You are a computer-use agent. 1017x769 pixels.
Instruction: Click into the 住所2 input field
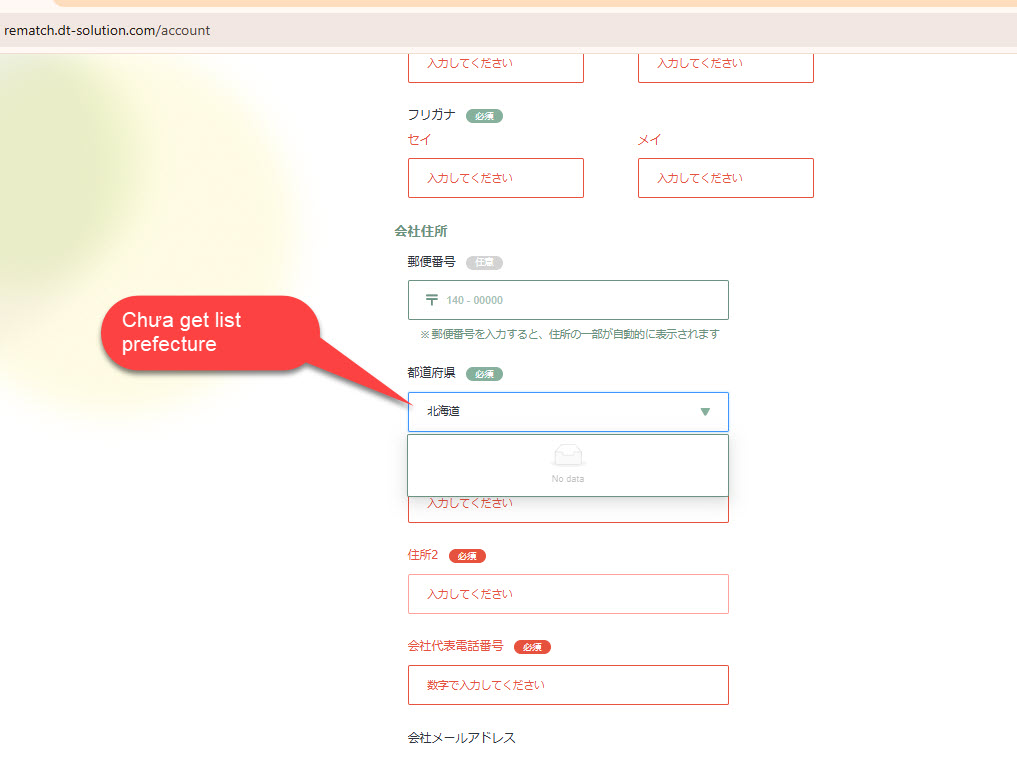click(x=568, y=594)
